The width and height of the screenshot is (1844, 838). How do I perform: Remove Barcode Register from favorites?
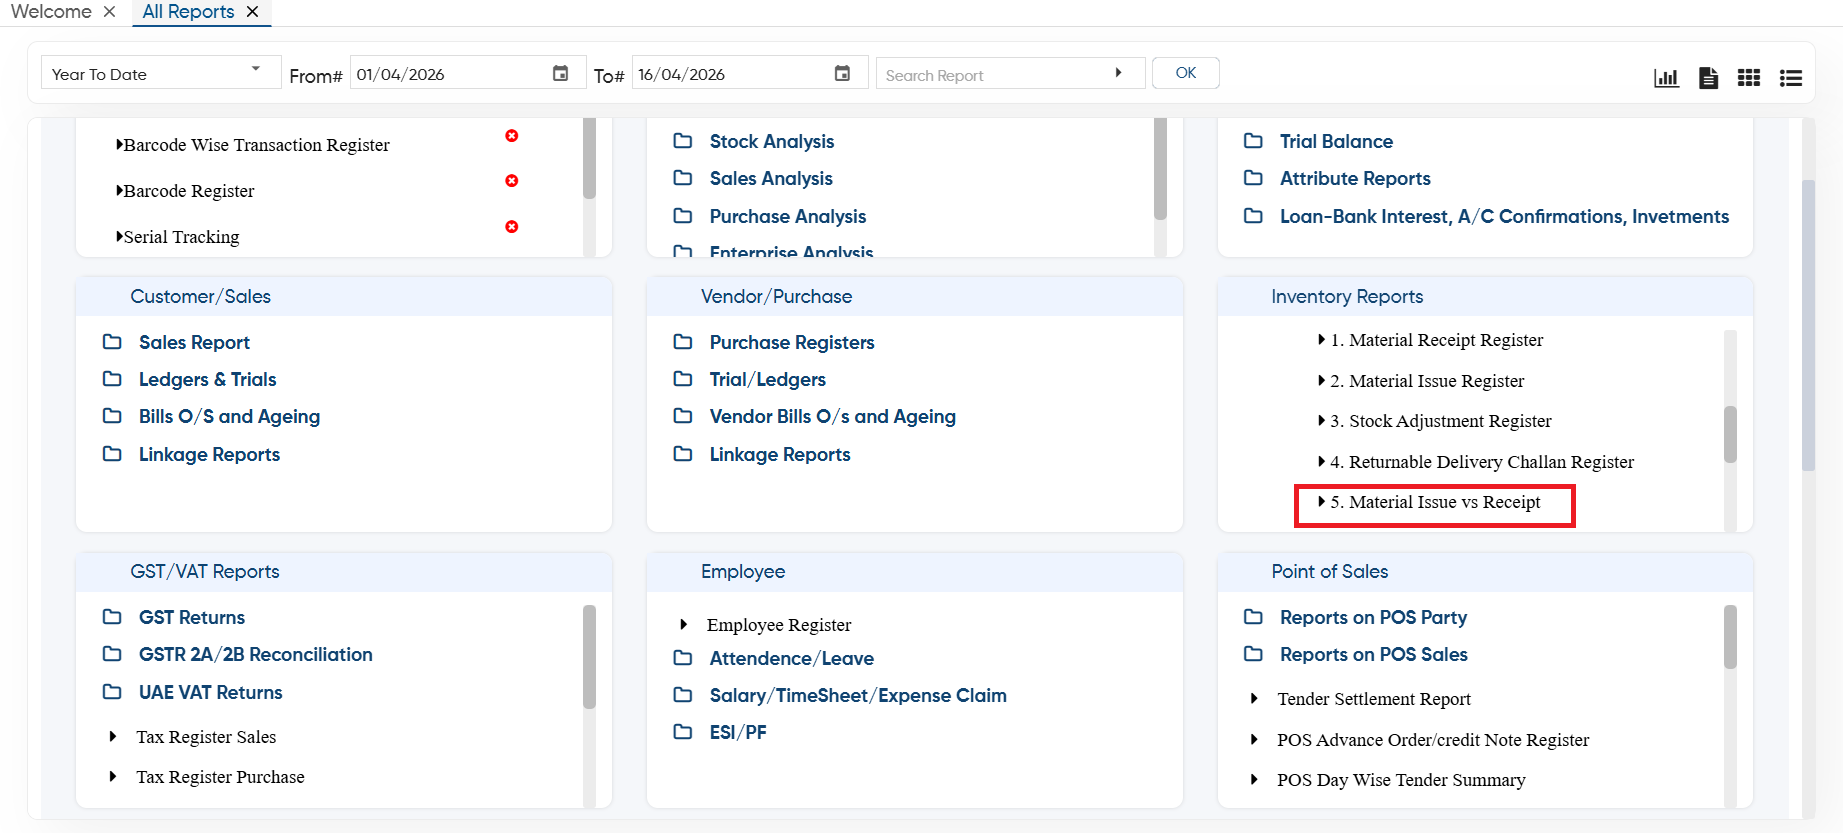(x=512, y=181)
